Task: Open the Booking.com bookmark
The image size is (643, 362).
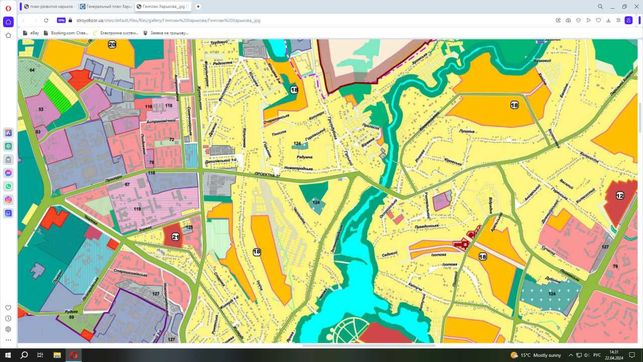Action: pyautogui.click(x=66, y=33)
